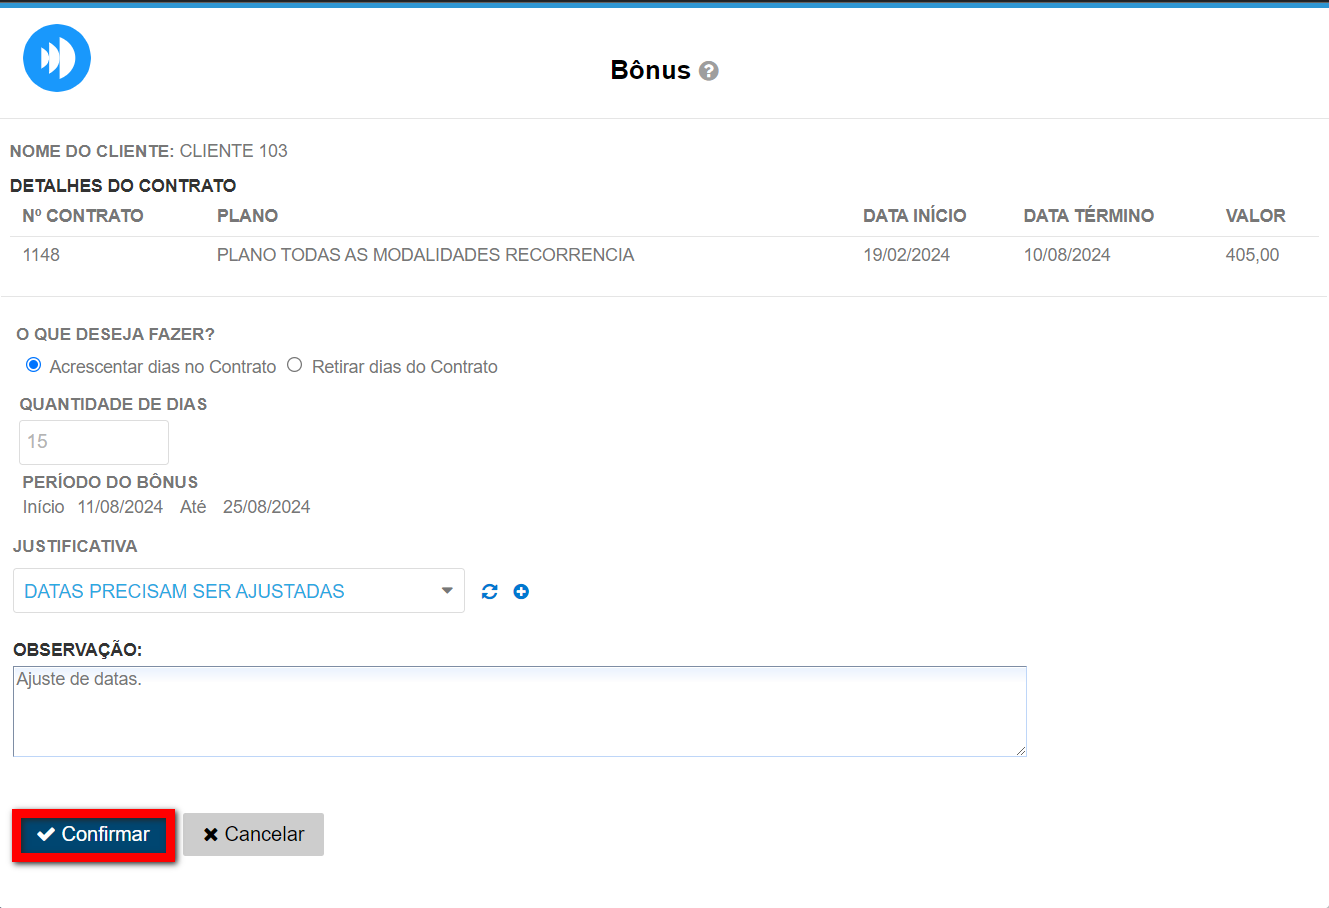The width and height of the screenshot is (1329, 908).
Task: Click the PLANO TODAS AS MODALIDADES RECORRENCIA cell
Action: [x=425, y=255]
